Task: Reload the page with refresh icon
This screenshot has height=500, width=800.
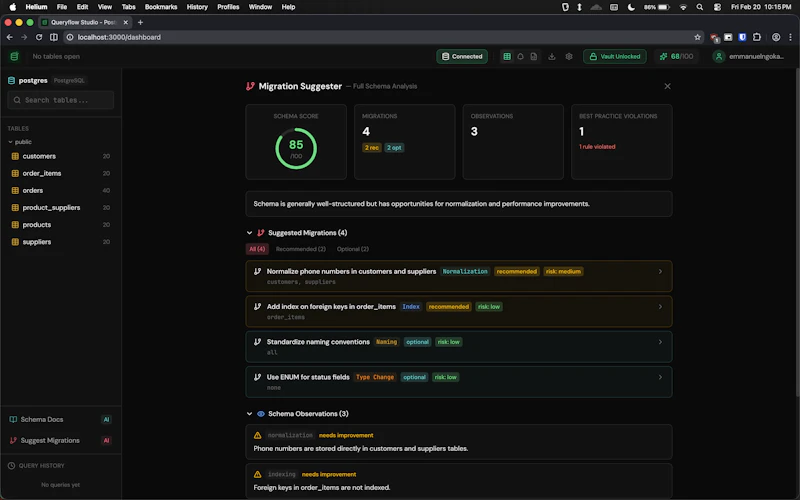Action: [x=39, y=37]
